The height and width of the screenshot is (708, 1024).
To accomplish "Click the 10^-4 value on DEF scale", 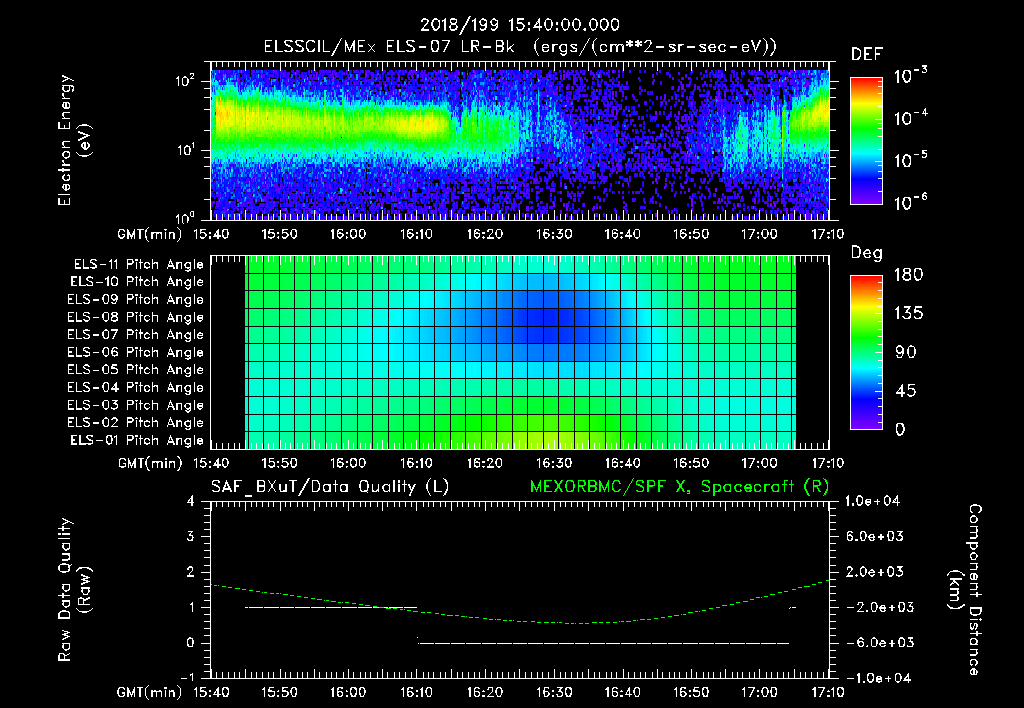I will tap(910, 118).
